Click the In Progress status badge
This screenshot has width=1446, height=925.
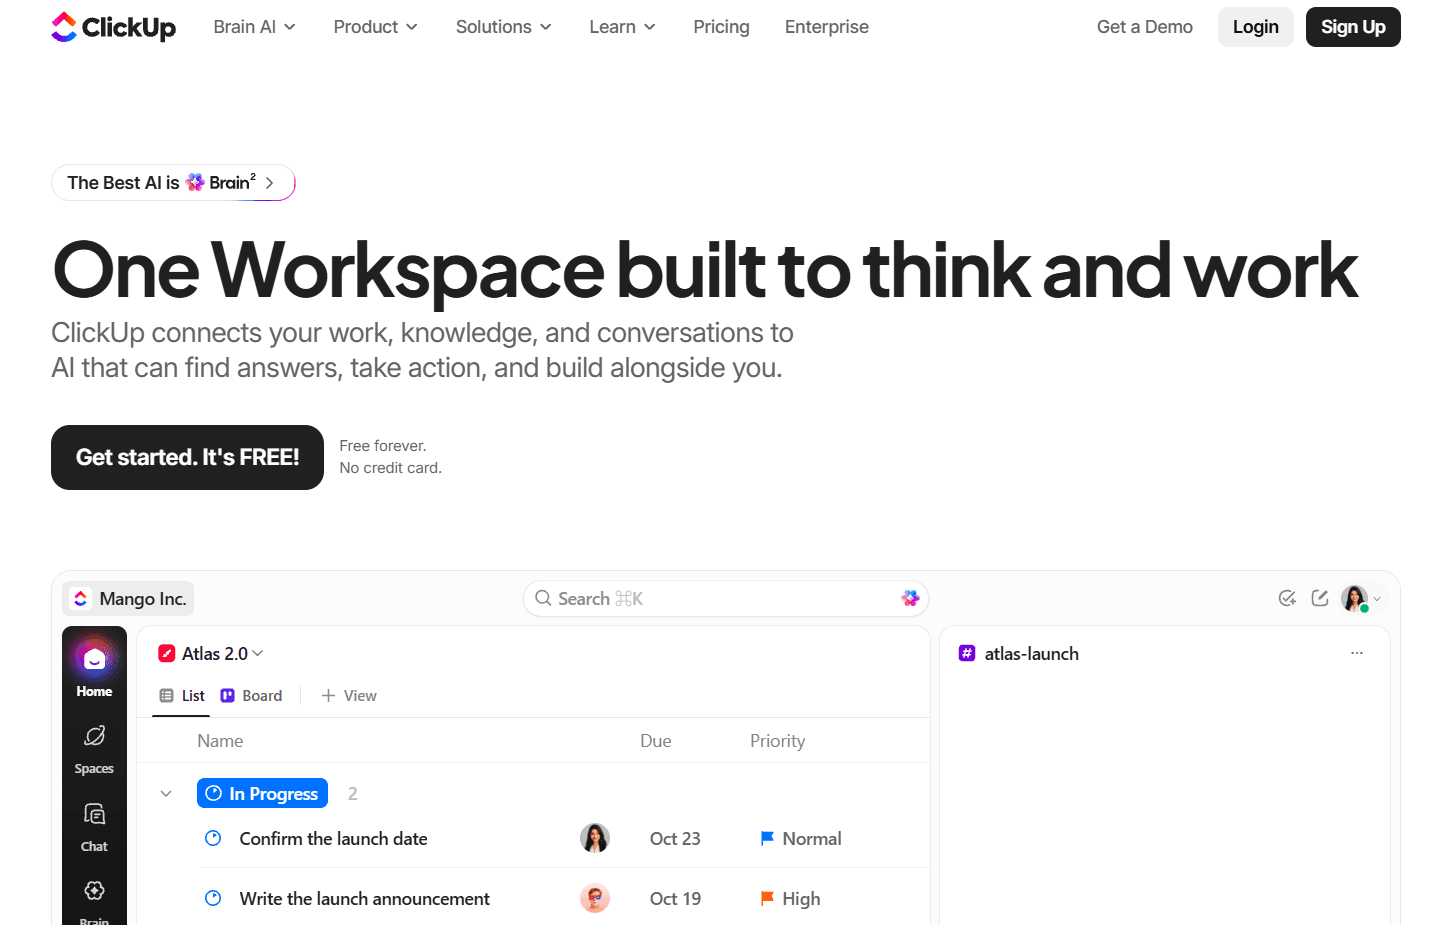(x=262, y=794)
